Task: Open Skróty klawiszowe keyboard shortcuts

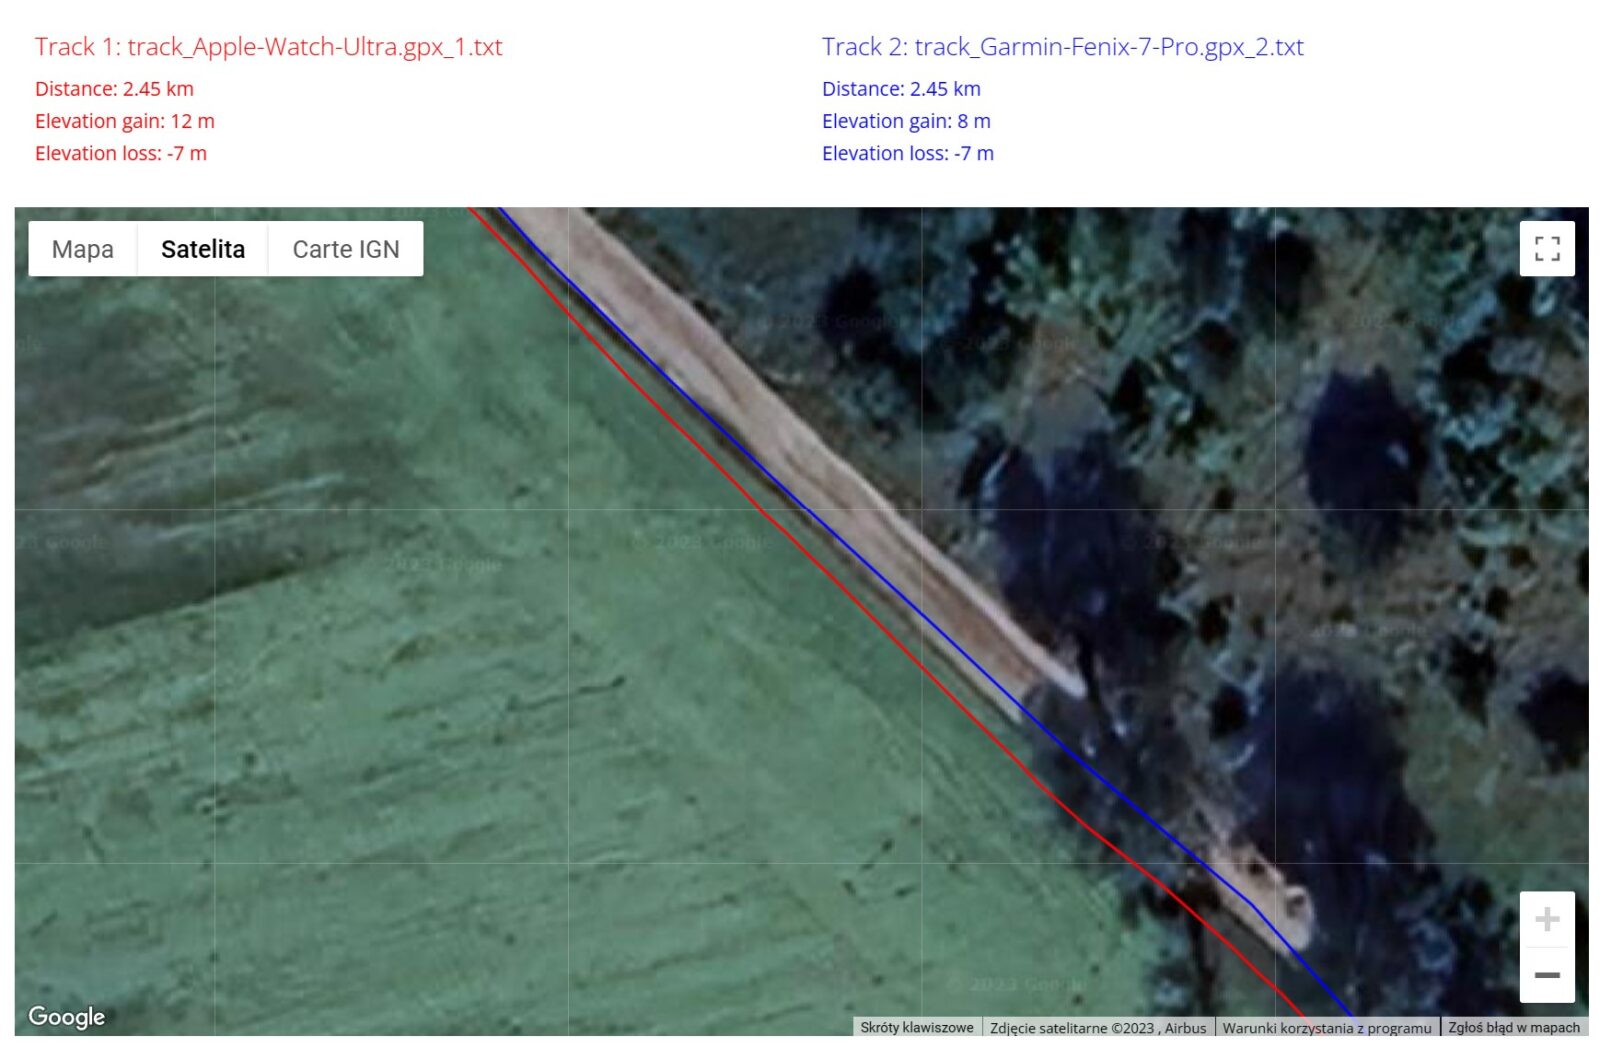Action: coord(916,1027)
